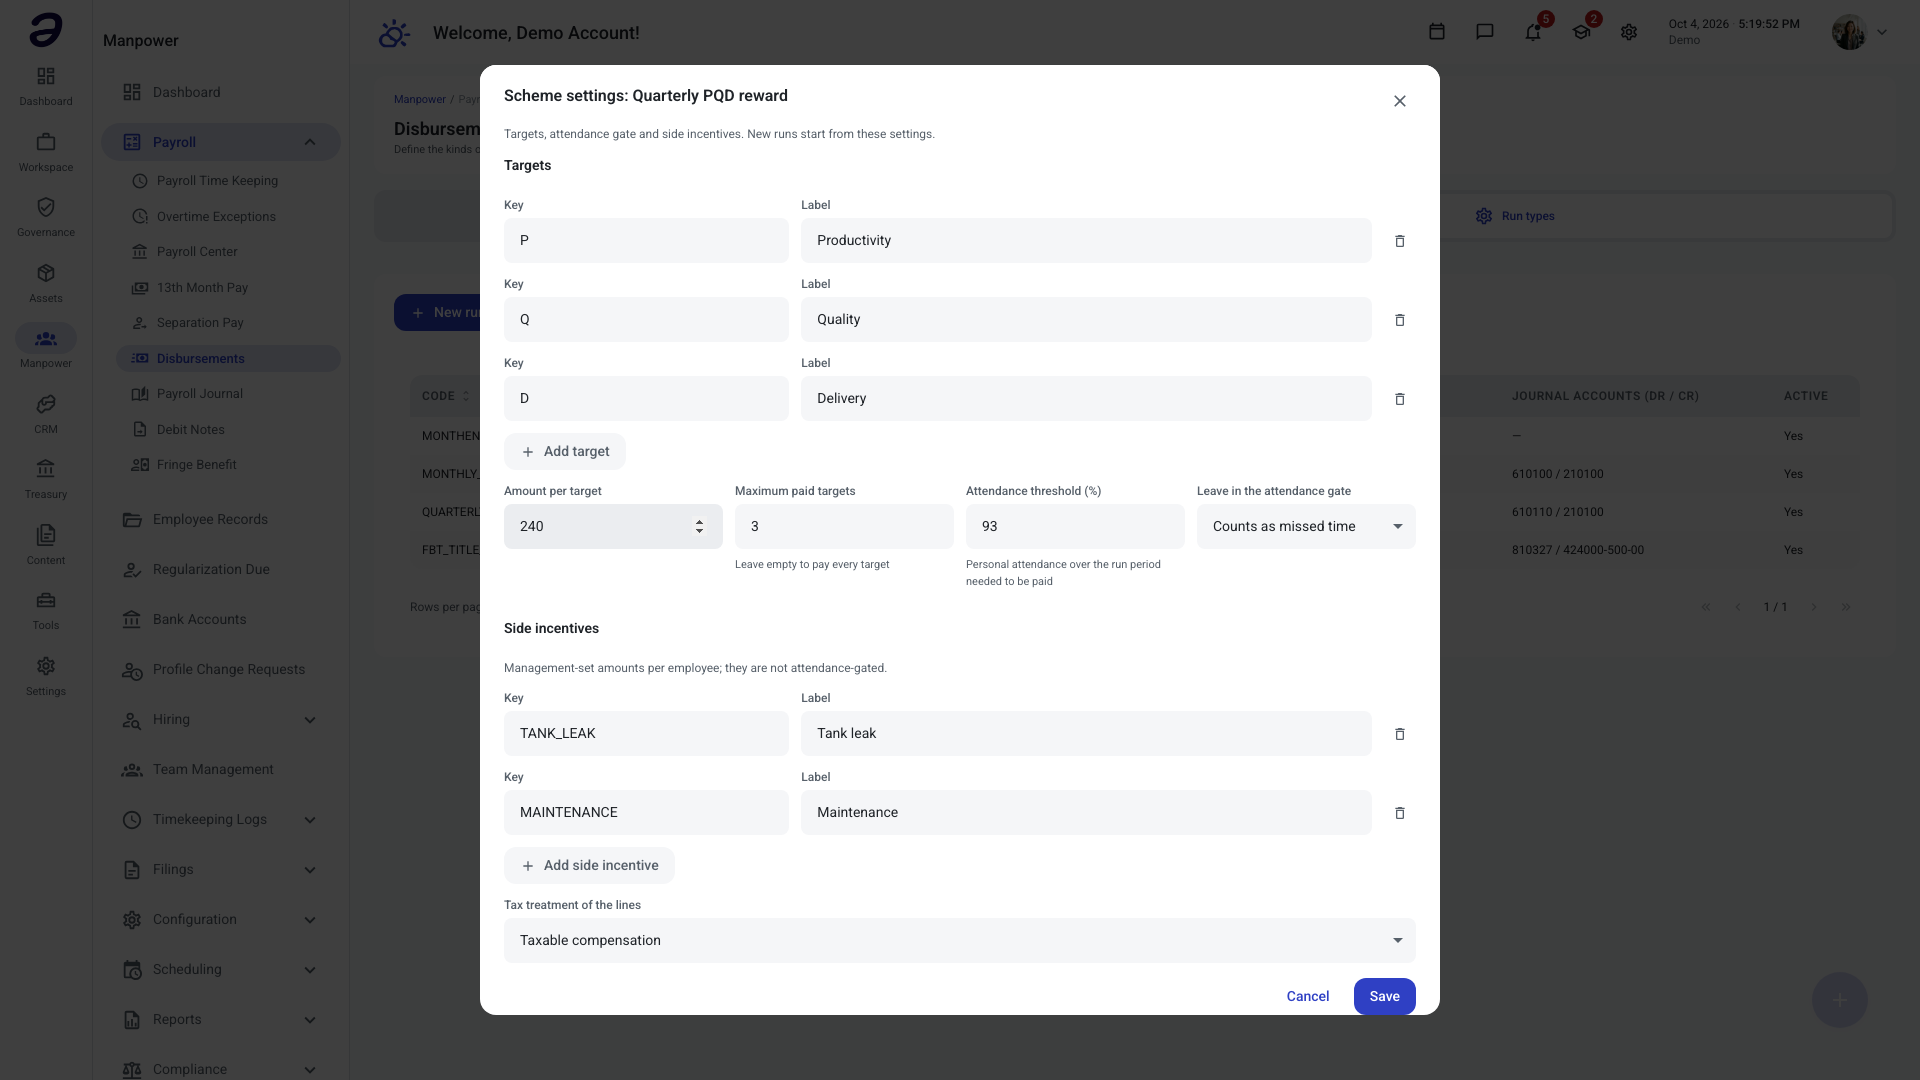Viewport: 1920px width, 1080px height.
Task: Click the Maximum paid targets field
Action: (844, 526)
